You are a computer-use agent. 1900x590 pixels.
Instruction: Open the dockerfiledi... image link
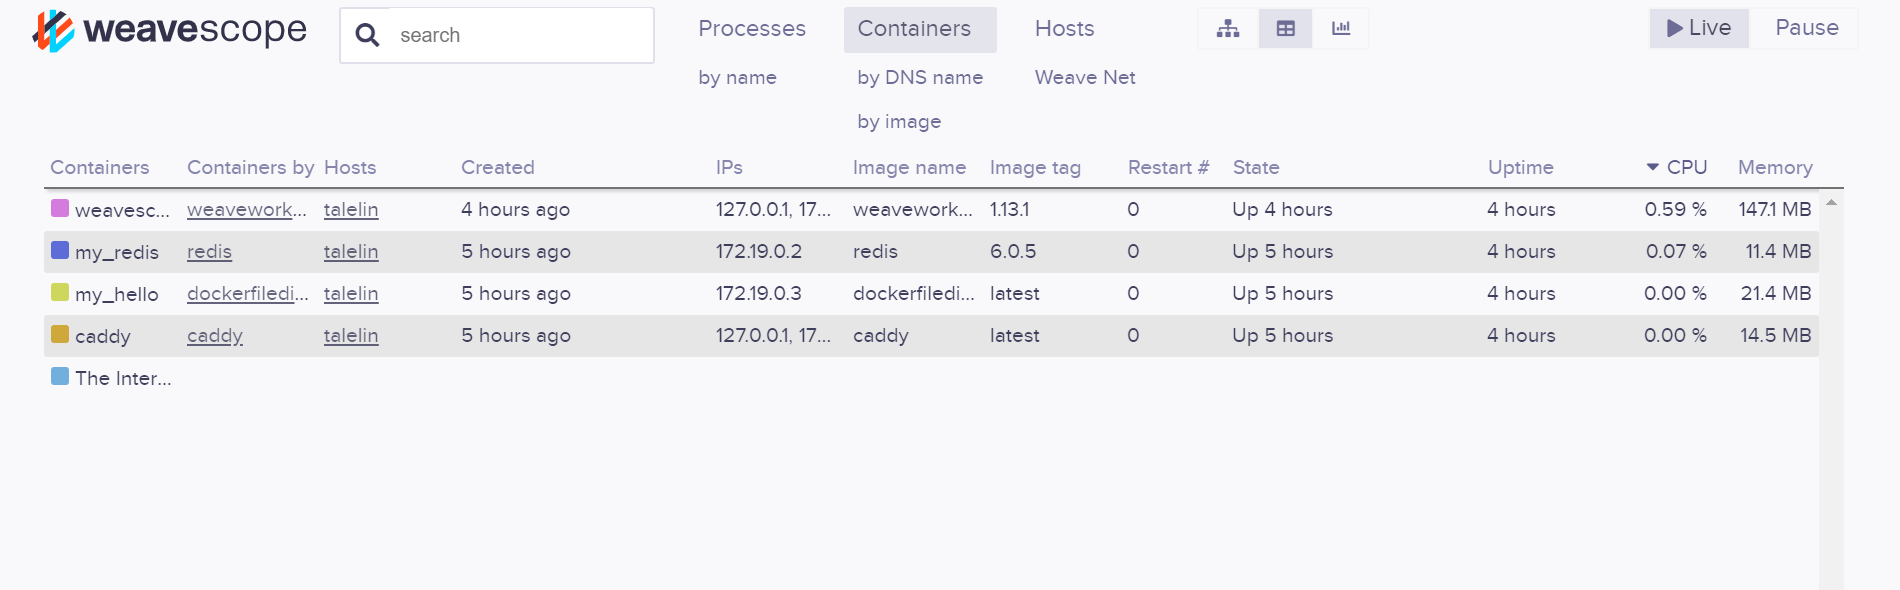[x=247, y=293]
